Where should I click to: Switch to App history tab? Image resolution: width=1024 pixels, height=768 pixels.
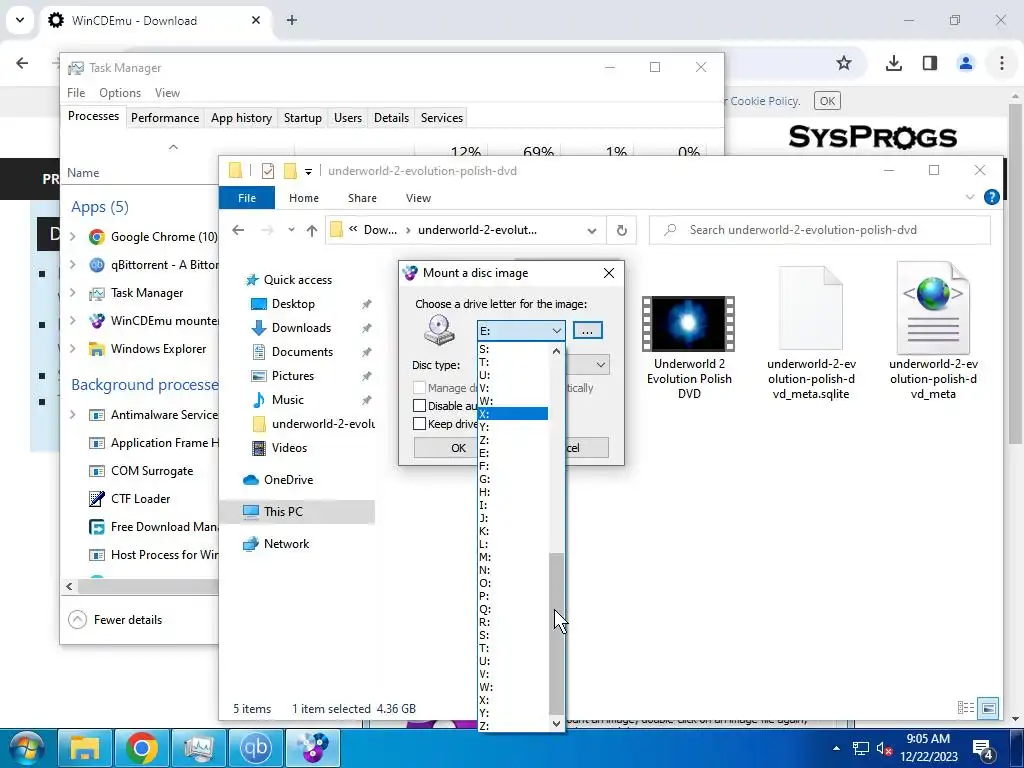(x=241, y=118)
